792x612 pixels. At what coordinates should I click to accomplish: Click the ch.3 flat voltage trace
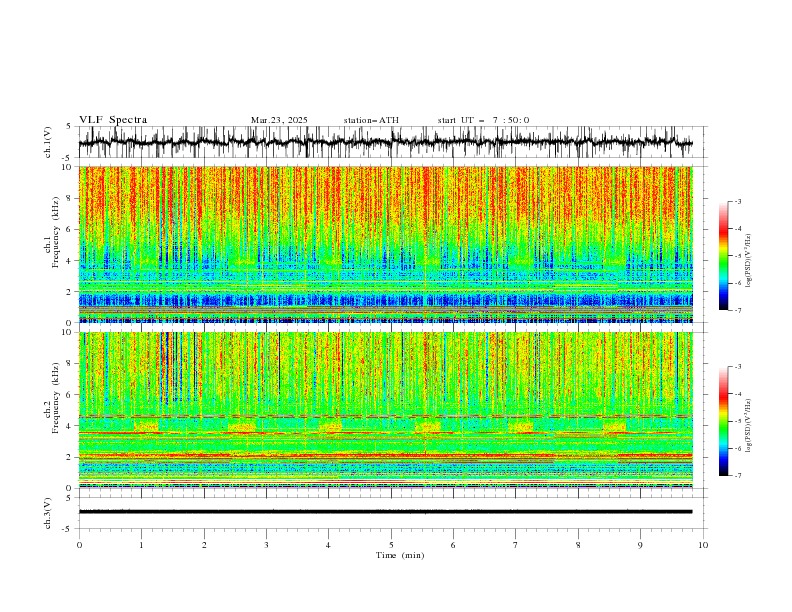(385, 512)
